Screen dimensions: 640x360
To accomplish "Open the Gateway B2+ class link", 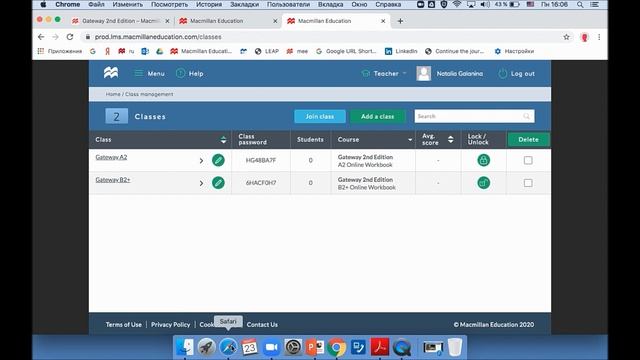I will point(113,180).
